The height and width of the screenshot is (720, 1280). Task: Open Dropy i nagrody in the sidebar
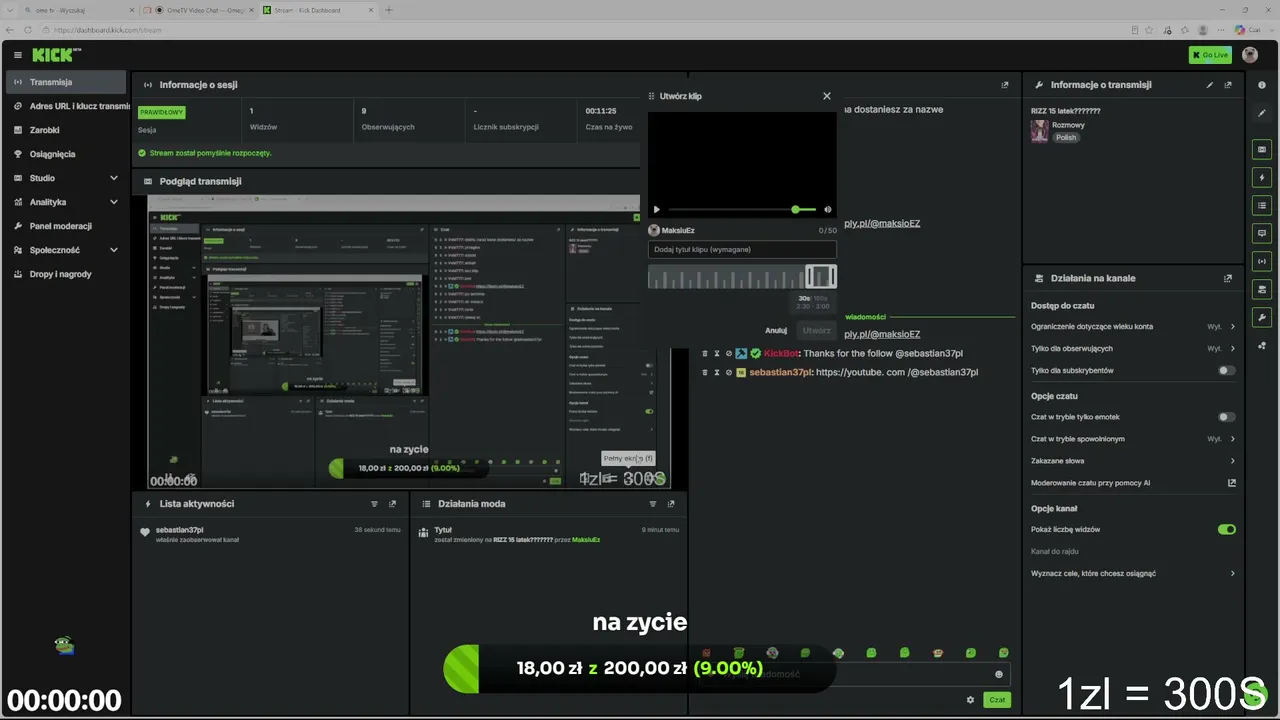tap(66, 274)
